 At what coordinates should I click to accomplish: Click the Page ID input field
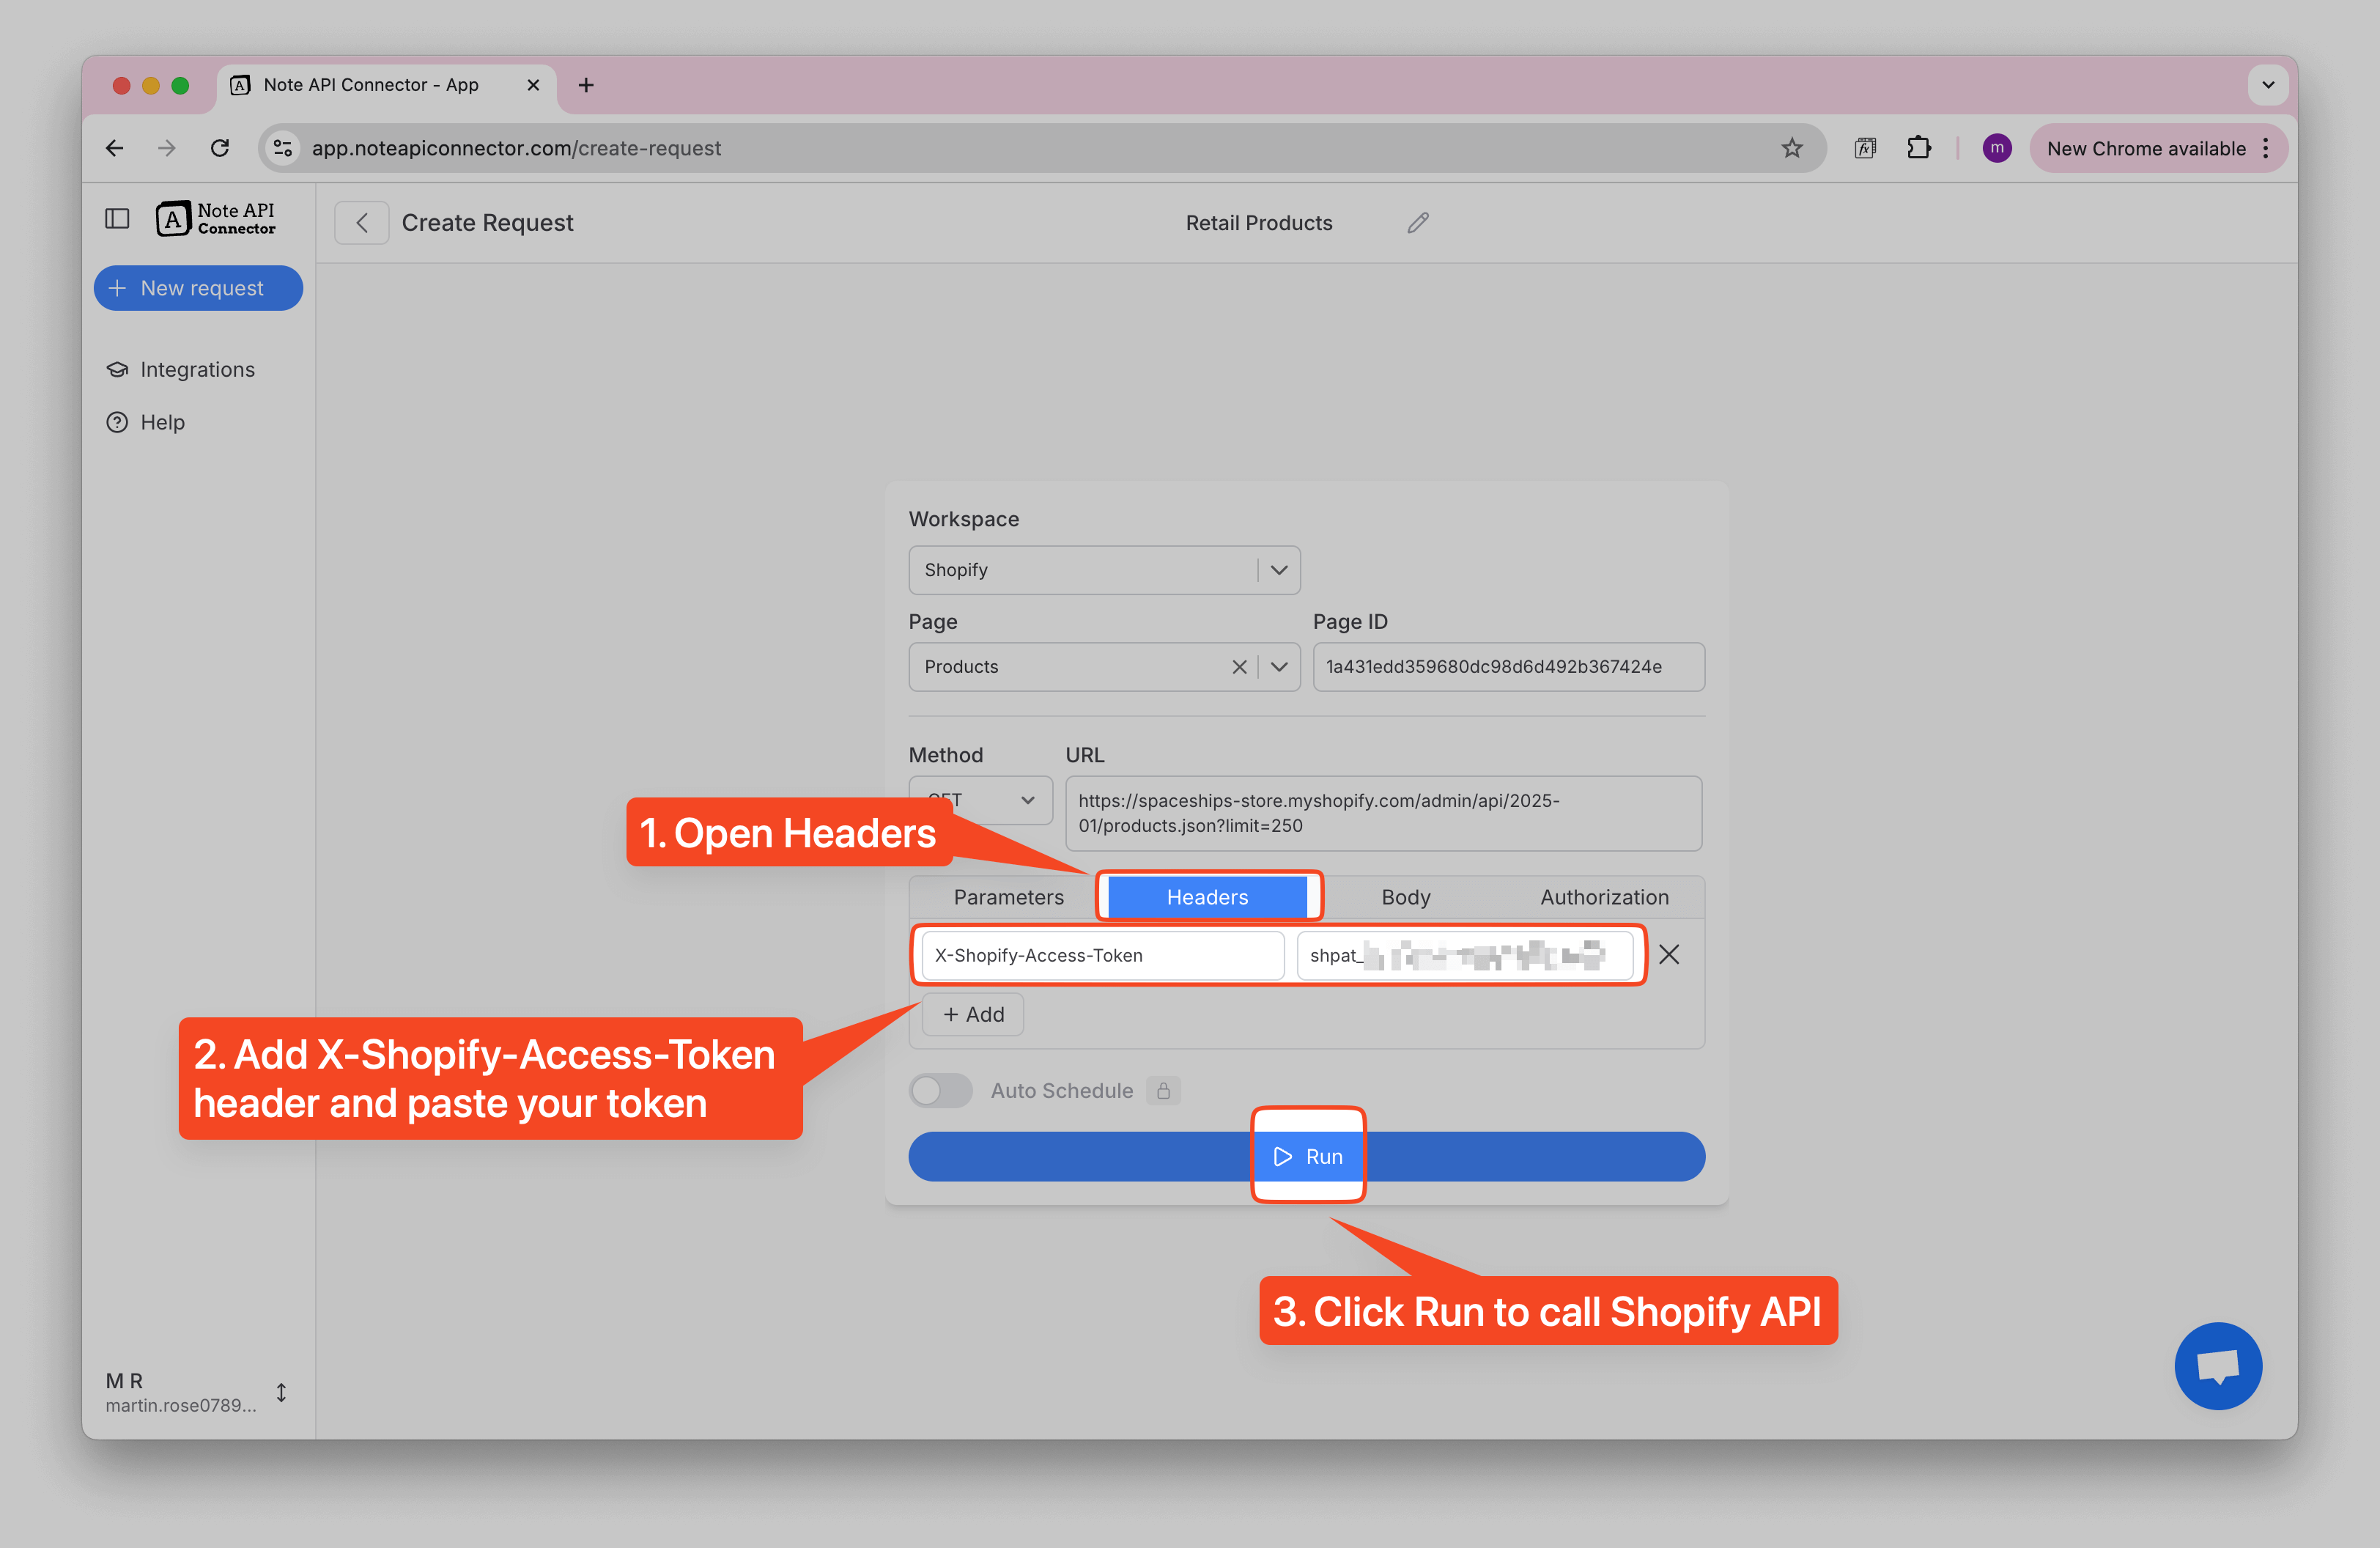[x=1507, y=667]
